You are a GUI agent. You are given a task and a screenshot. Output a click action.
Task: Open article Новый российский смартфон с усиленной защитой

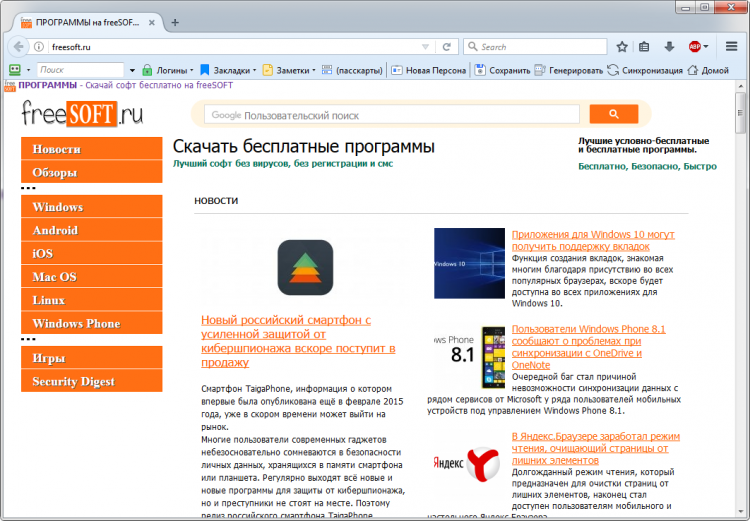[298, 341]
